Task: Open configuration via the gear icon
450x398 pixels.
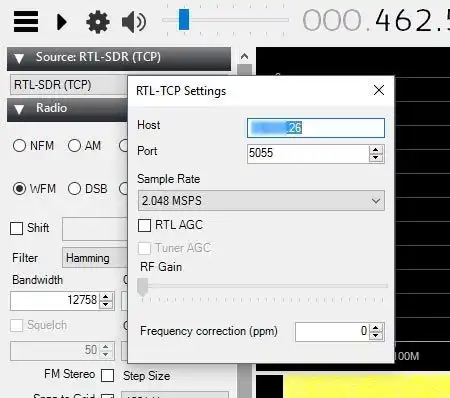Action: [x=98, y=22]
